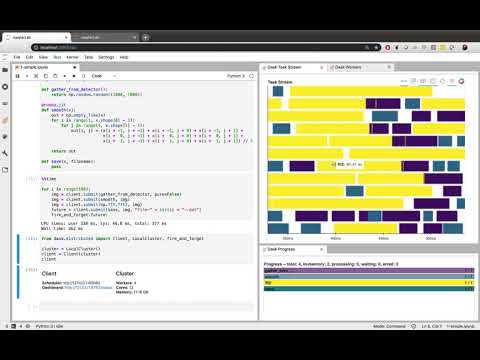
Task: Copy the selected cell icon
Action: click(x=46, y=76)
